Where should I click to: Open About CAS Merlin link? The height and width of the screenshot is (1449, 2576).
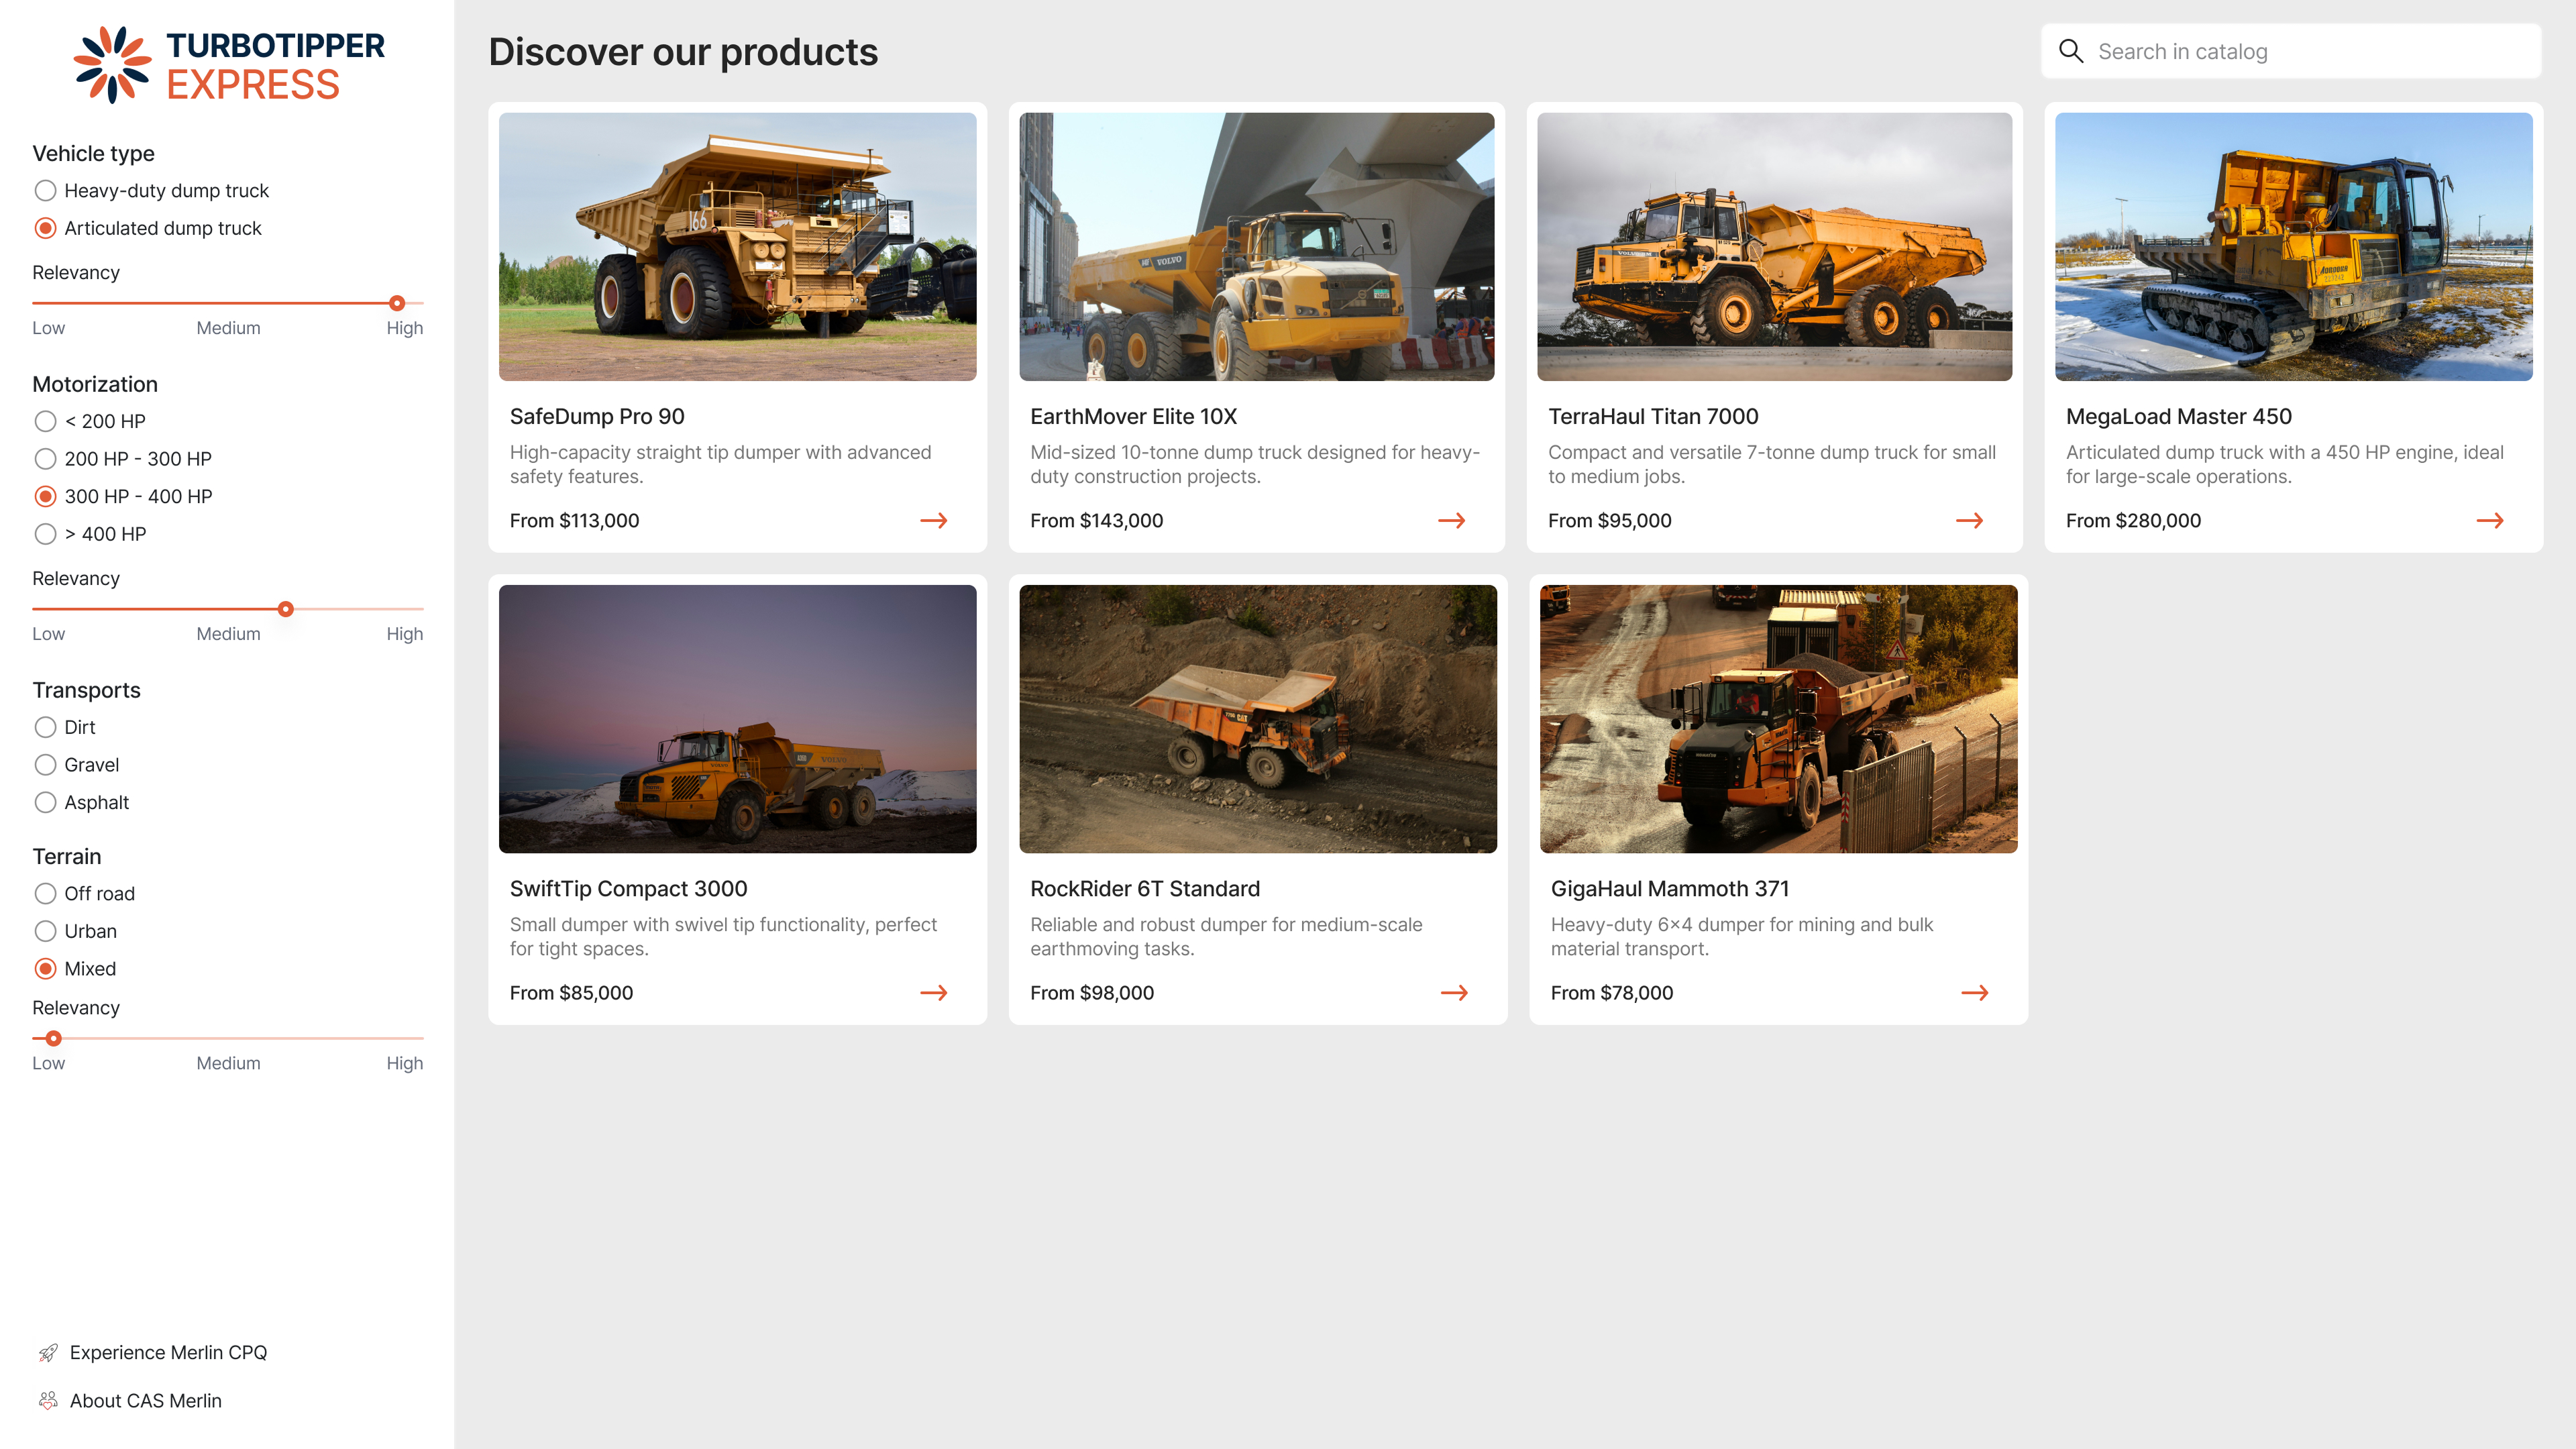(145, 1400)
